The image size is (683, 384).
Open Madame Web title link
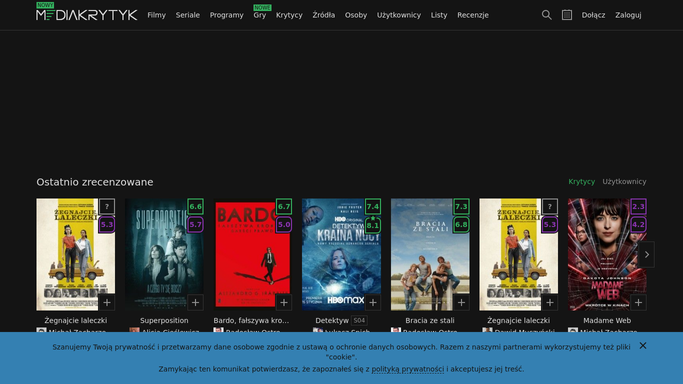tap(607, 320)
